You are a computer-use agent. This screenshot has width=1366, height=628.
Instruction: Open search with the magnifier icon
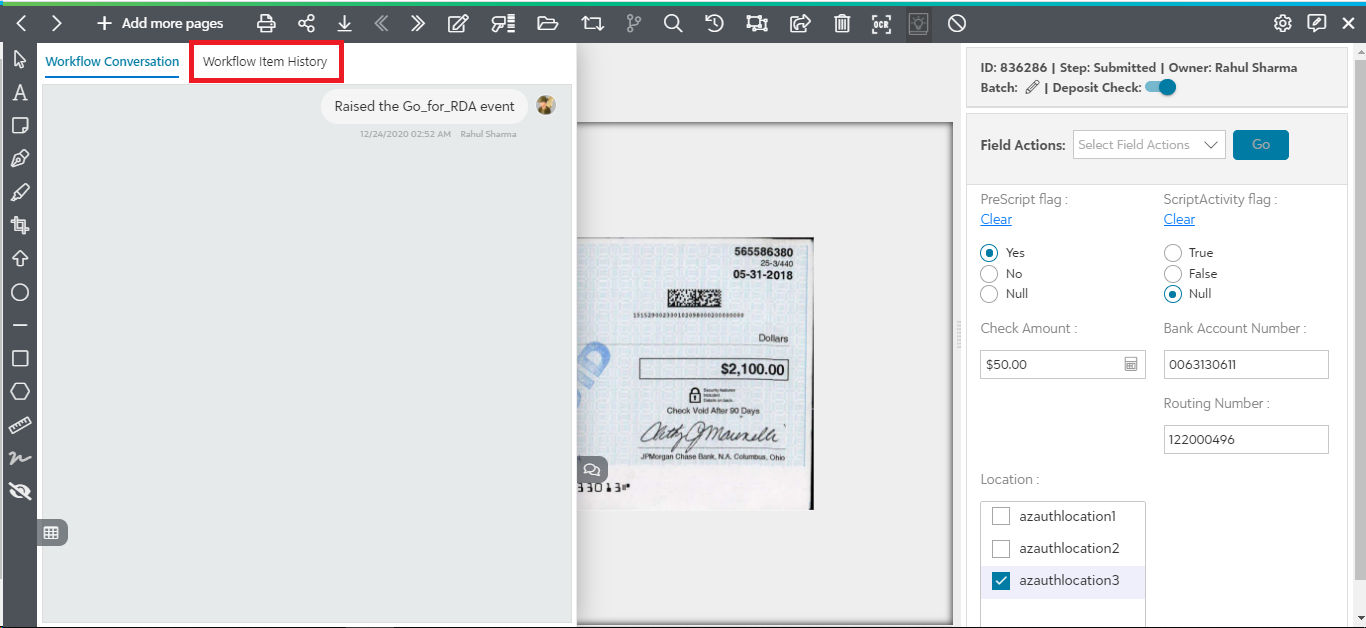673,23
